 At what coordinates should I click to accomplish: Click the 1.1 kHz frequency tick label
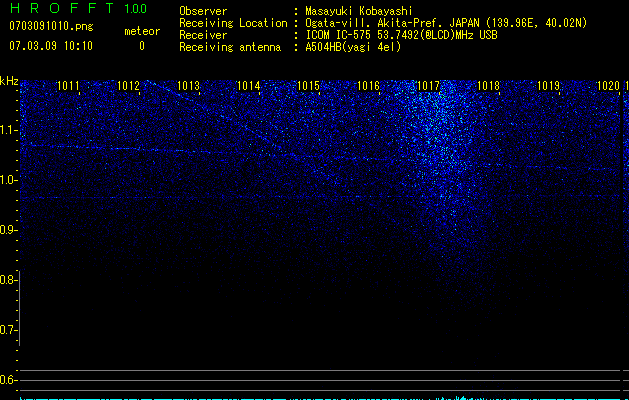pos(8,130)
